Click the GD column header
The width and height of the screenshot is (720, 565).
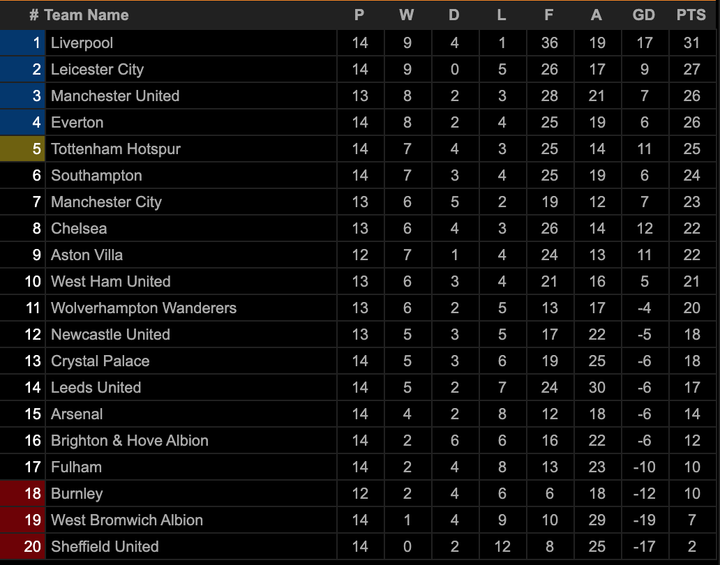[x=644, y=15]
